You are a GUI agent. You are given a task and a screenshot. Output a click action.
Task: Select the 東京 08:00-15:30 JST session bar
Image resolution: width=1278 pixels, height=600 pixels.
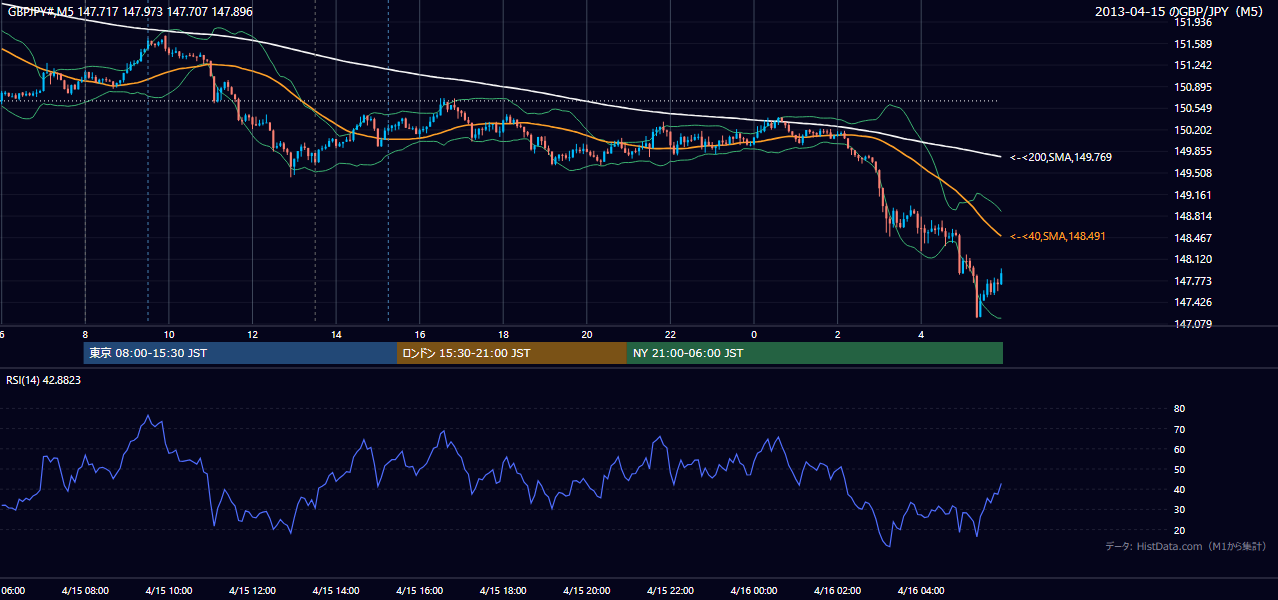[x=241, y=353]
